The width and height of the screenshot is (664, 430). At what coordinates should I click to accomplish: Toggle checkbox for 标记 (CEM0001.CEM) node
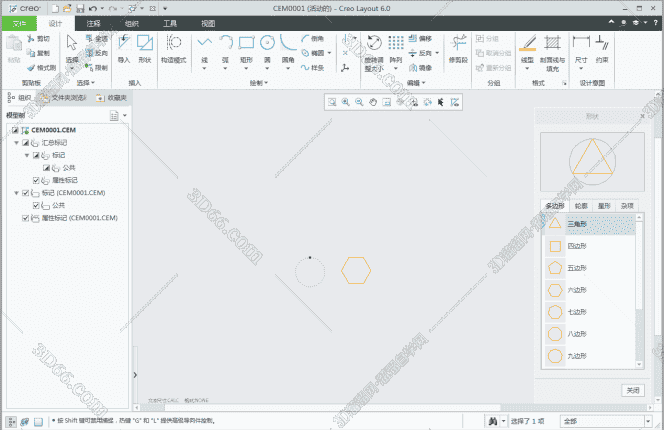click(x=26, y=192)
